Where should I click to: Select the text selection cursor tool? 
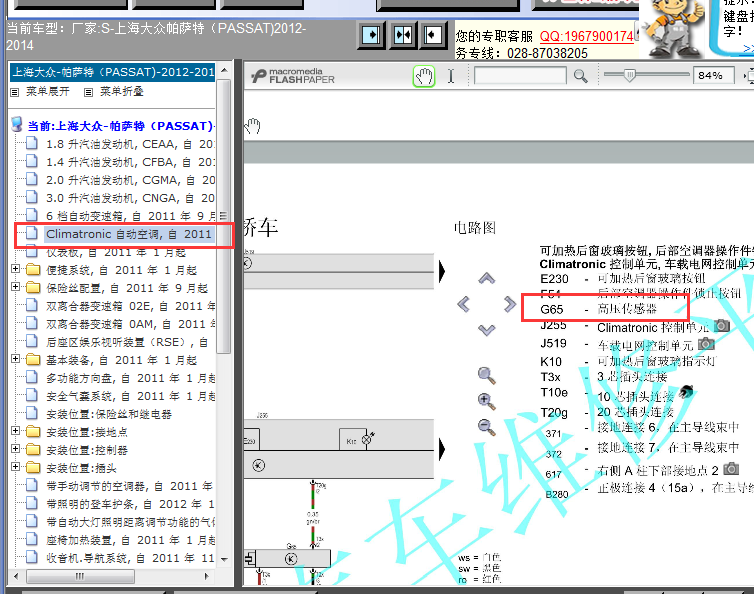(451, 76)
